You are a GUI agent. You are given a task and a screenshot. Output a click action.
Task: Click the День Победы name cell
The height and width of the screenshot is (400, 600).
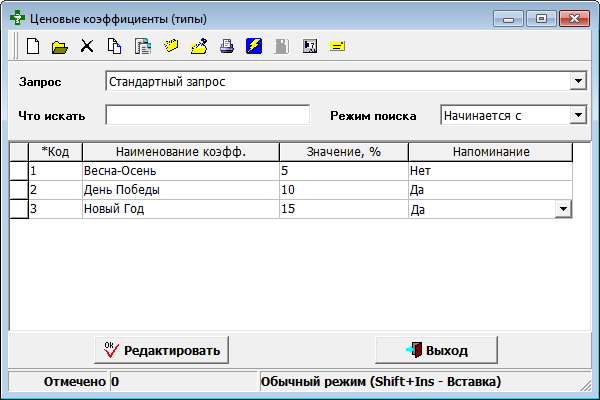click(x=181, y=190)
